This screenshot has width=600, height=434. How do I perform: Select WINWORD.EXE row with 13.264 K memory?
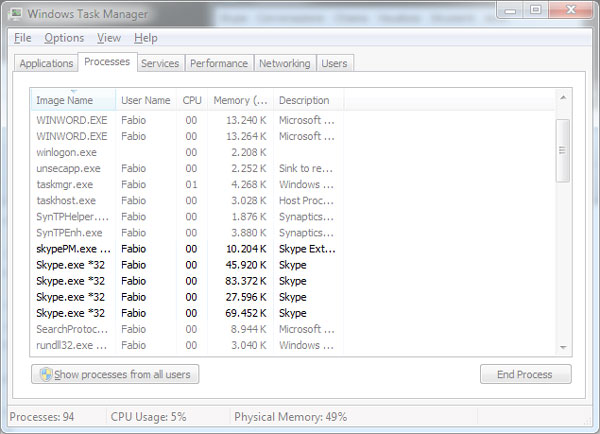tap(187, 136)
